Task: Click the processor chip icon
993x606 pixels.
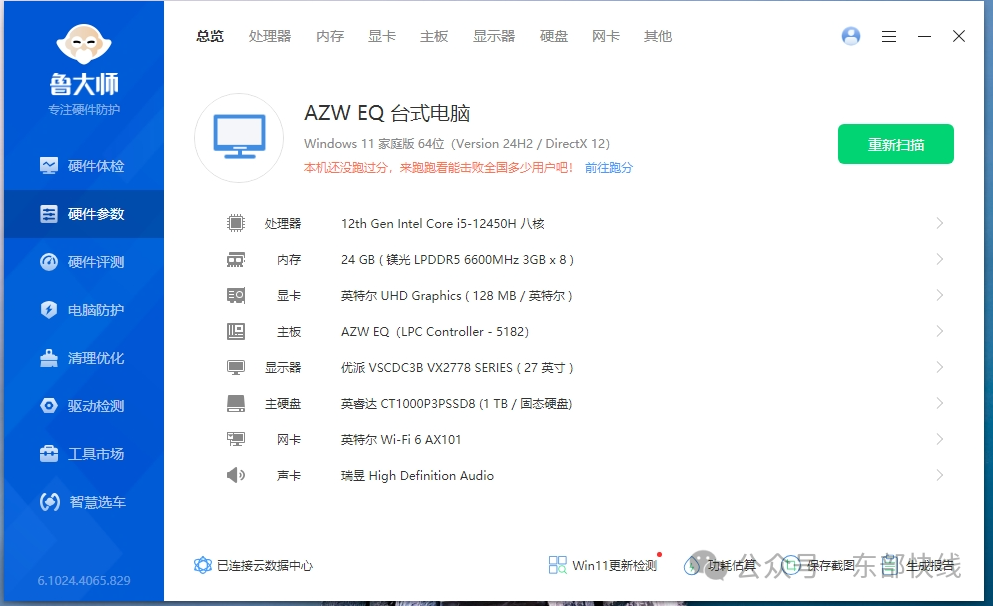Action: tap(236, 223)
